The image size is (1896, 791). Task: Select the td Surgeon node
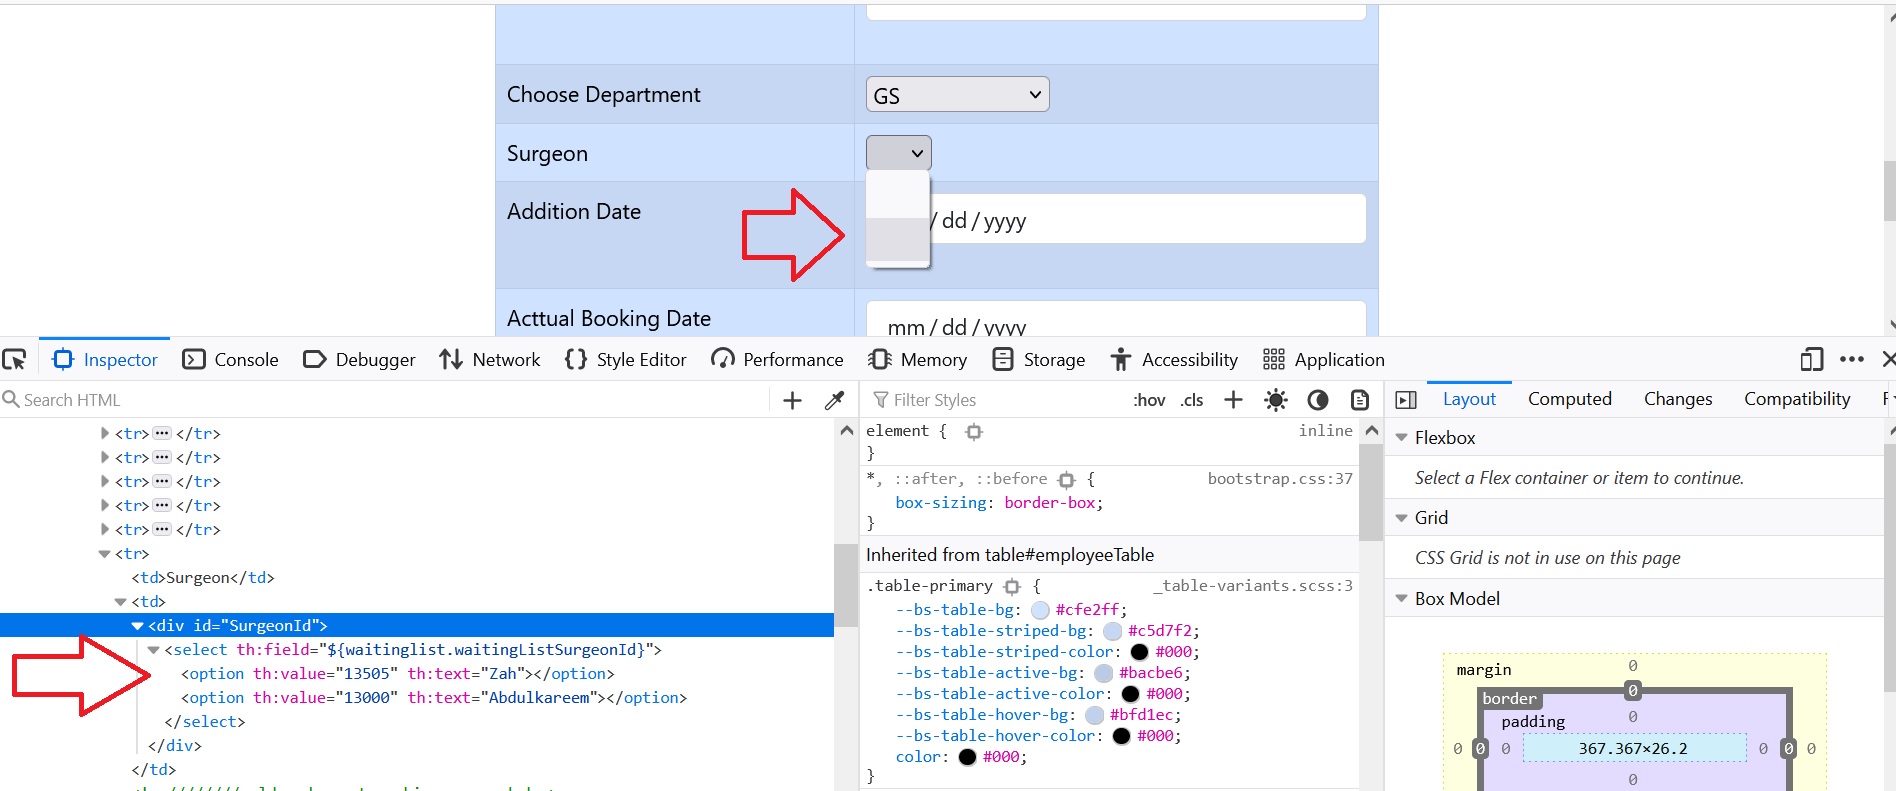click(203, 578)
